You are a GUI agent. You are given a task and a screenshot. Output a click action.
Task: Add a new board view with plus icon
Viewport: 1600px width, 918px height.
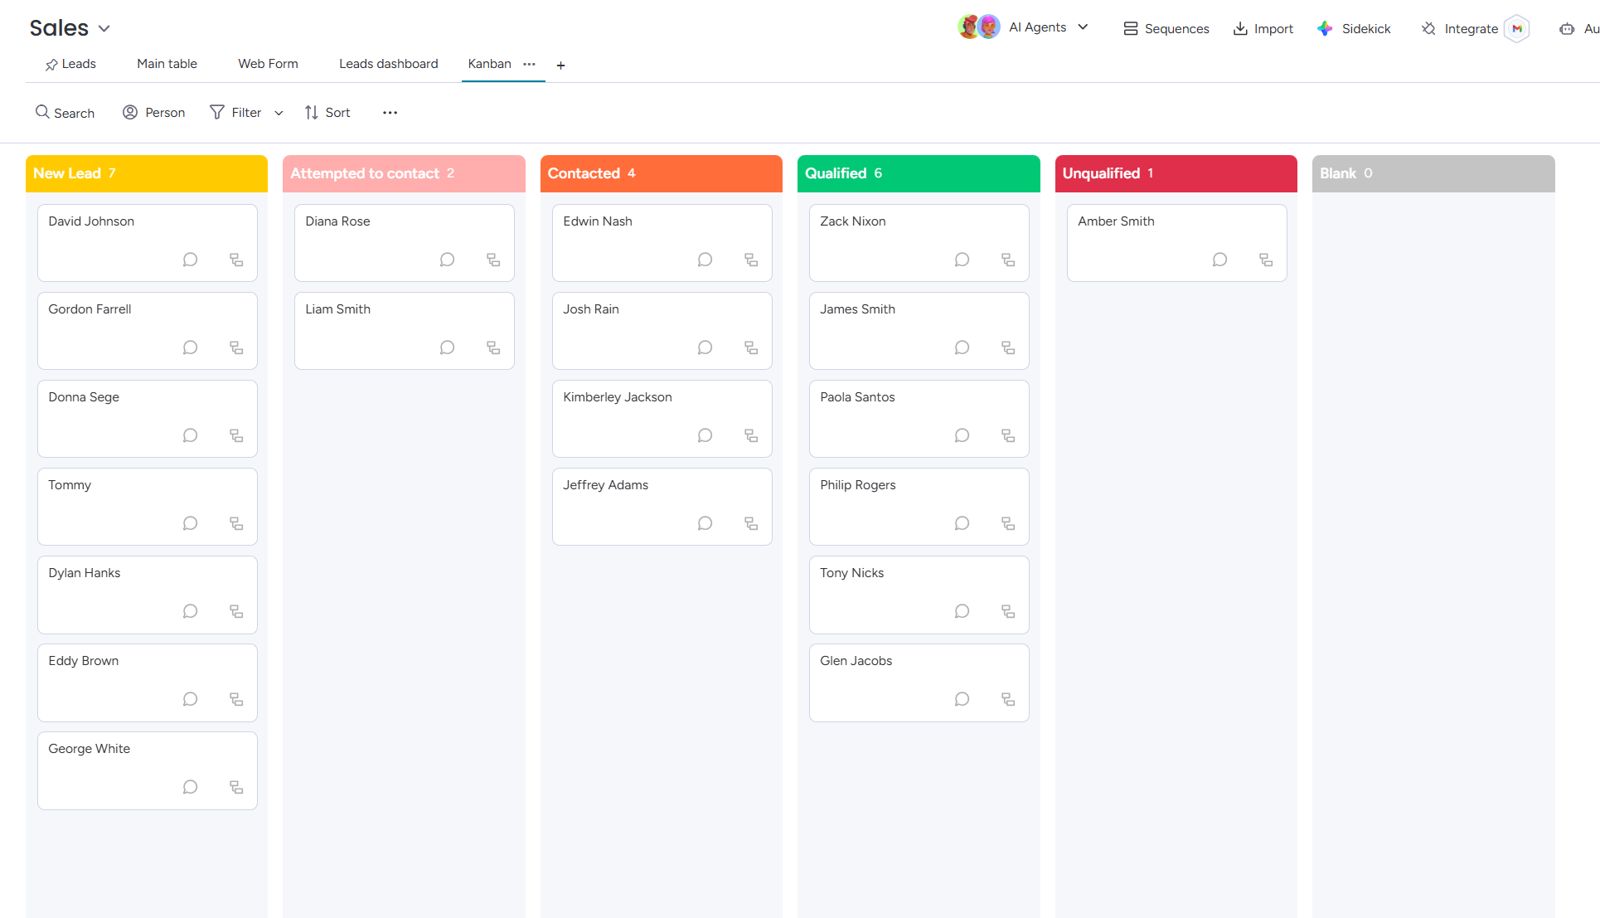(x=561, y=65)
